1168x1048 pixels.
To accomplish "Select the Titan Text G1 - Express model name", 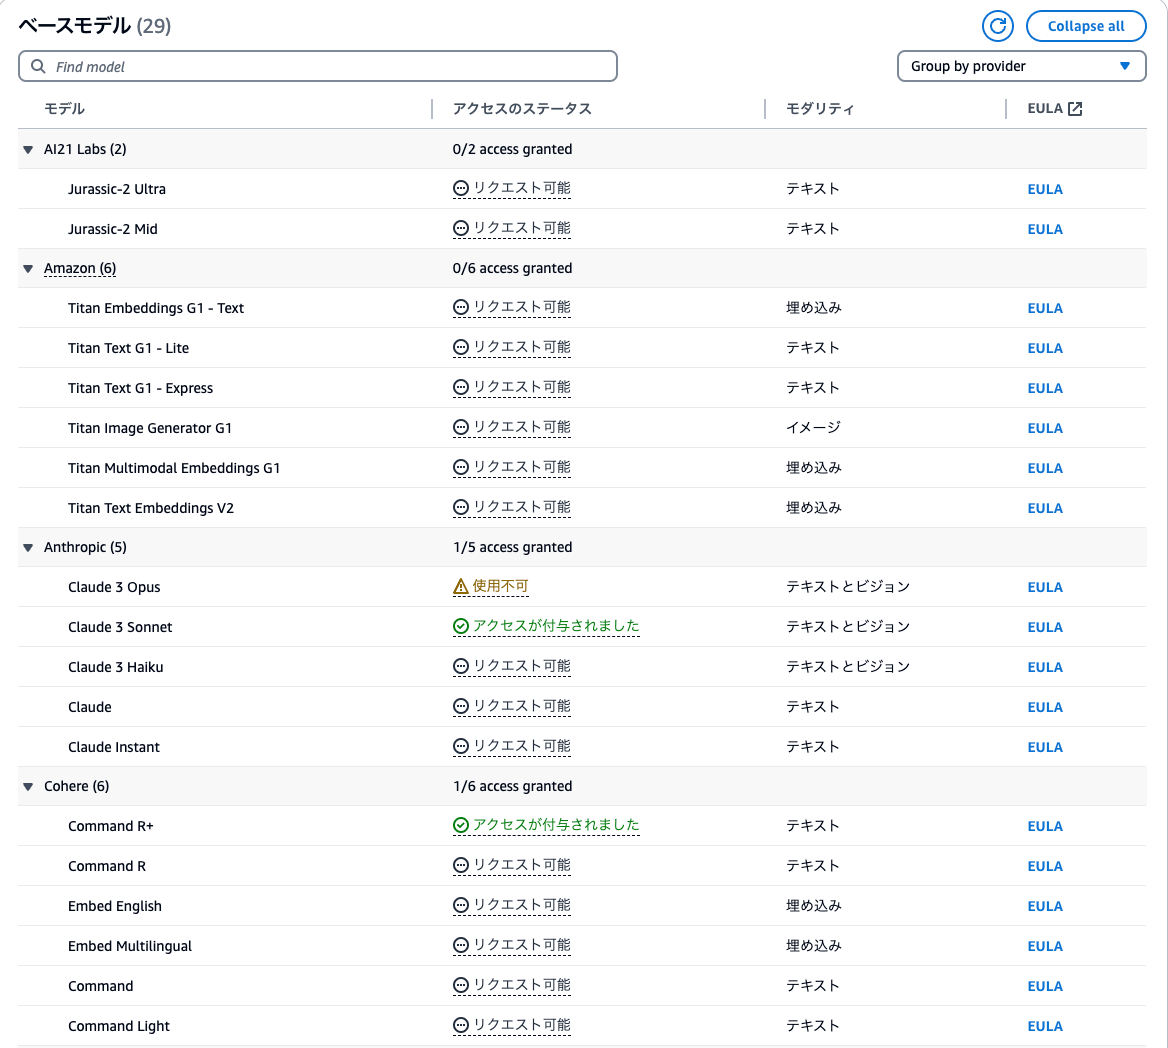I will [x=140, y=388].
